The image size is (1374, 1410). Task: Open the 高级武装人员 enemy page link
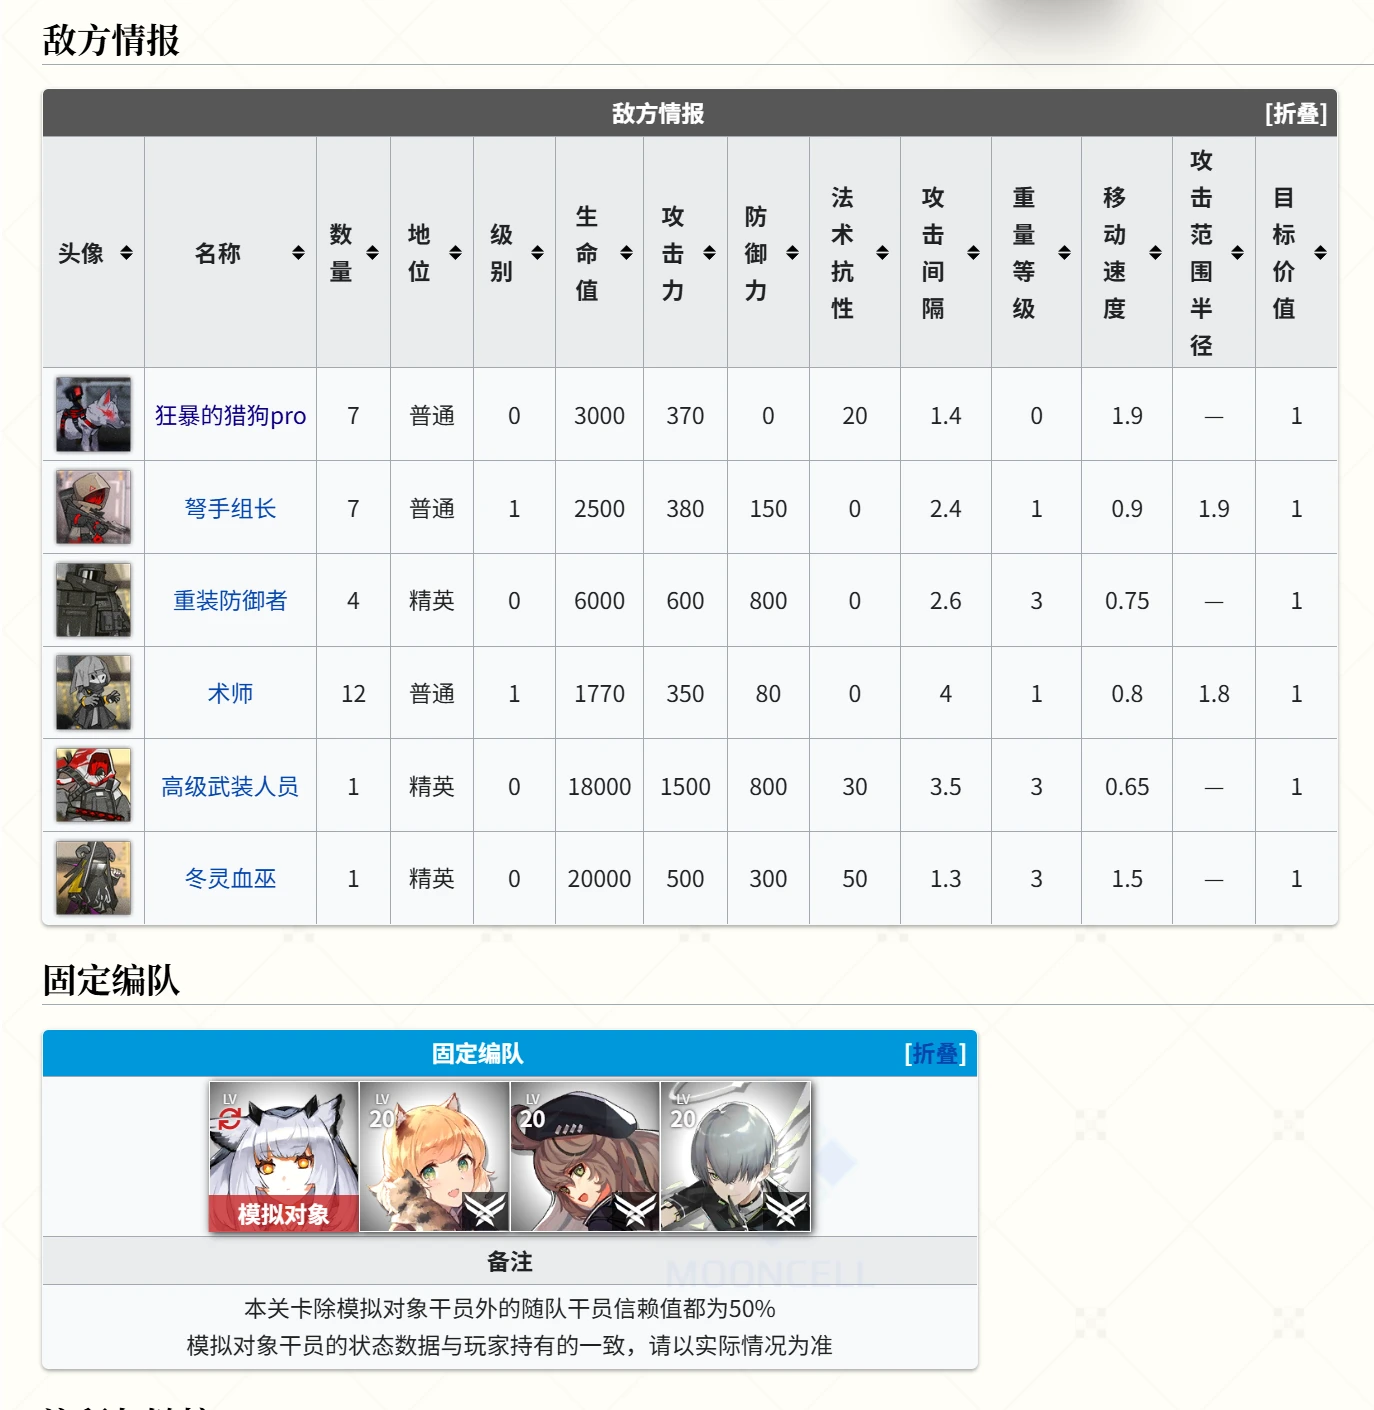click(230, 787)
